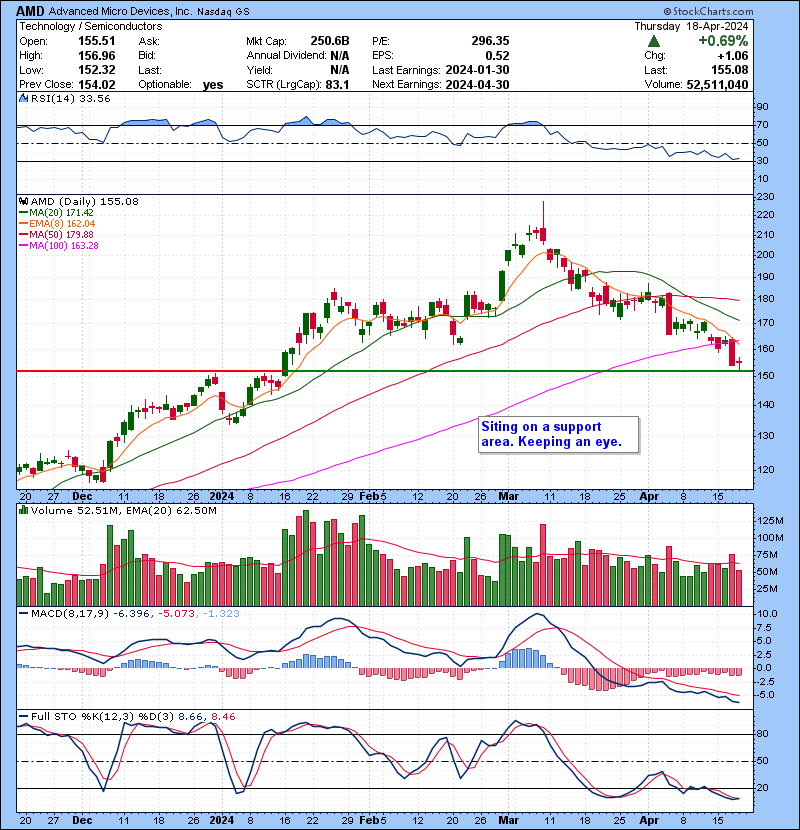Select the MA(50) 179.88 legend entry
This screenshot has height=830, width=800.
57,234
